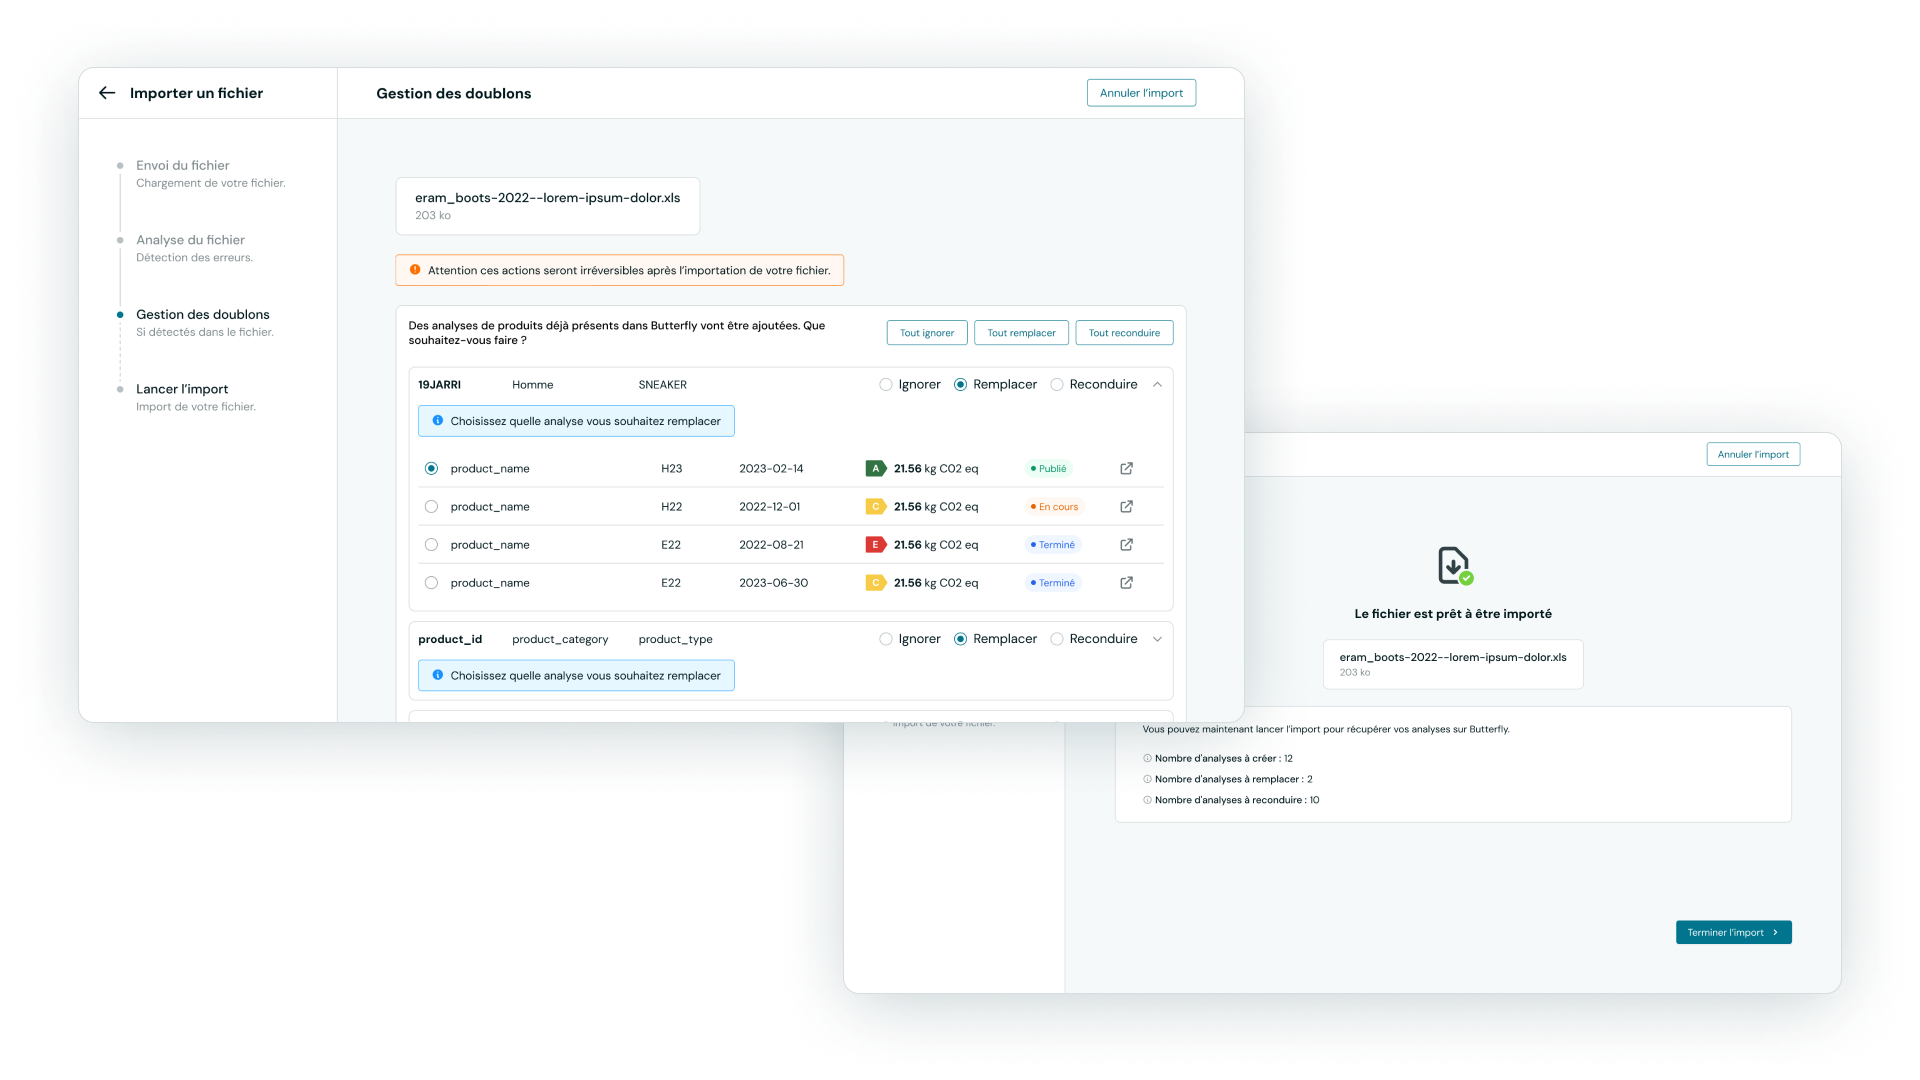The image size is (1920, 1080).
Task: Click info icon in the product_id replace notice
Action: coord(437,675)
